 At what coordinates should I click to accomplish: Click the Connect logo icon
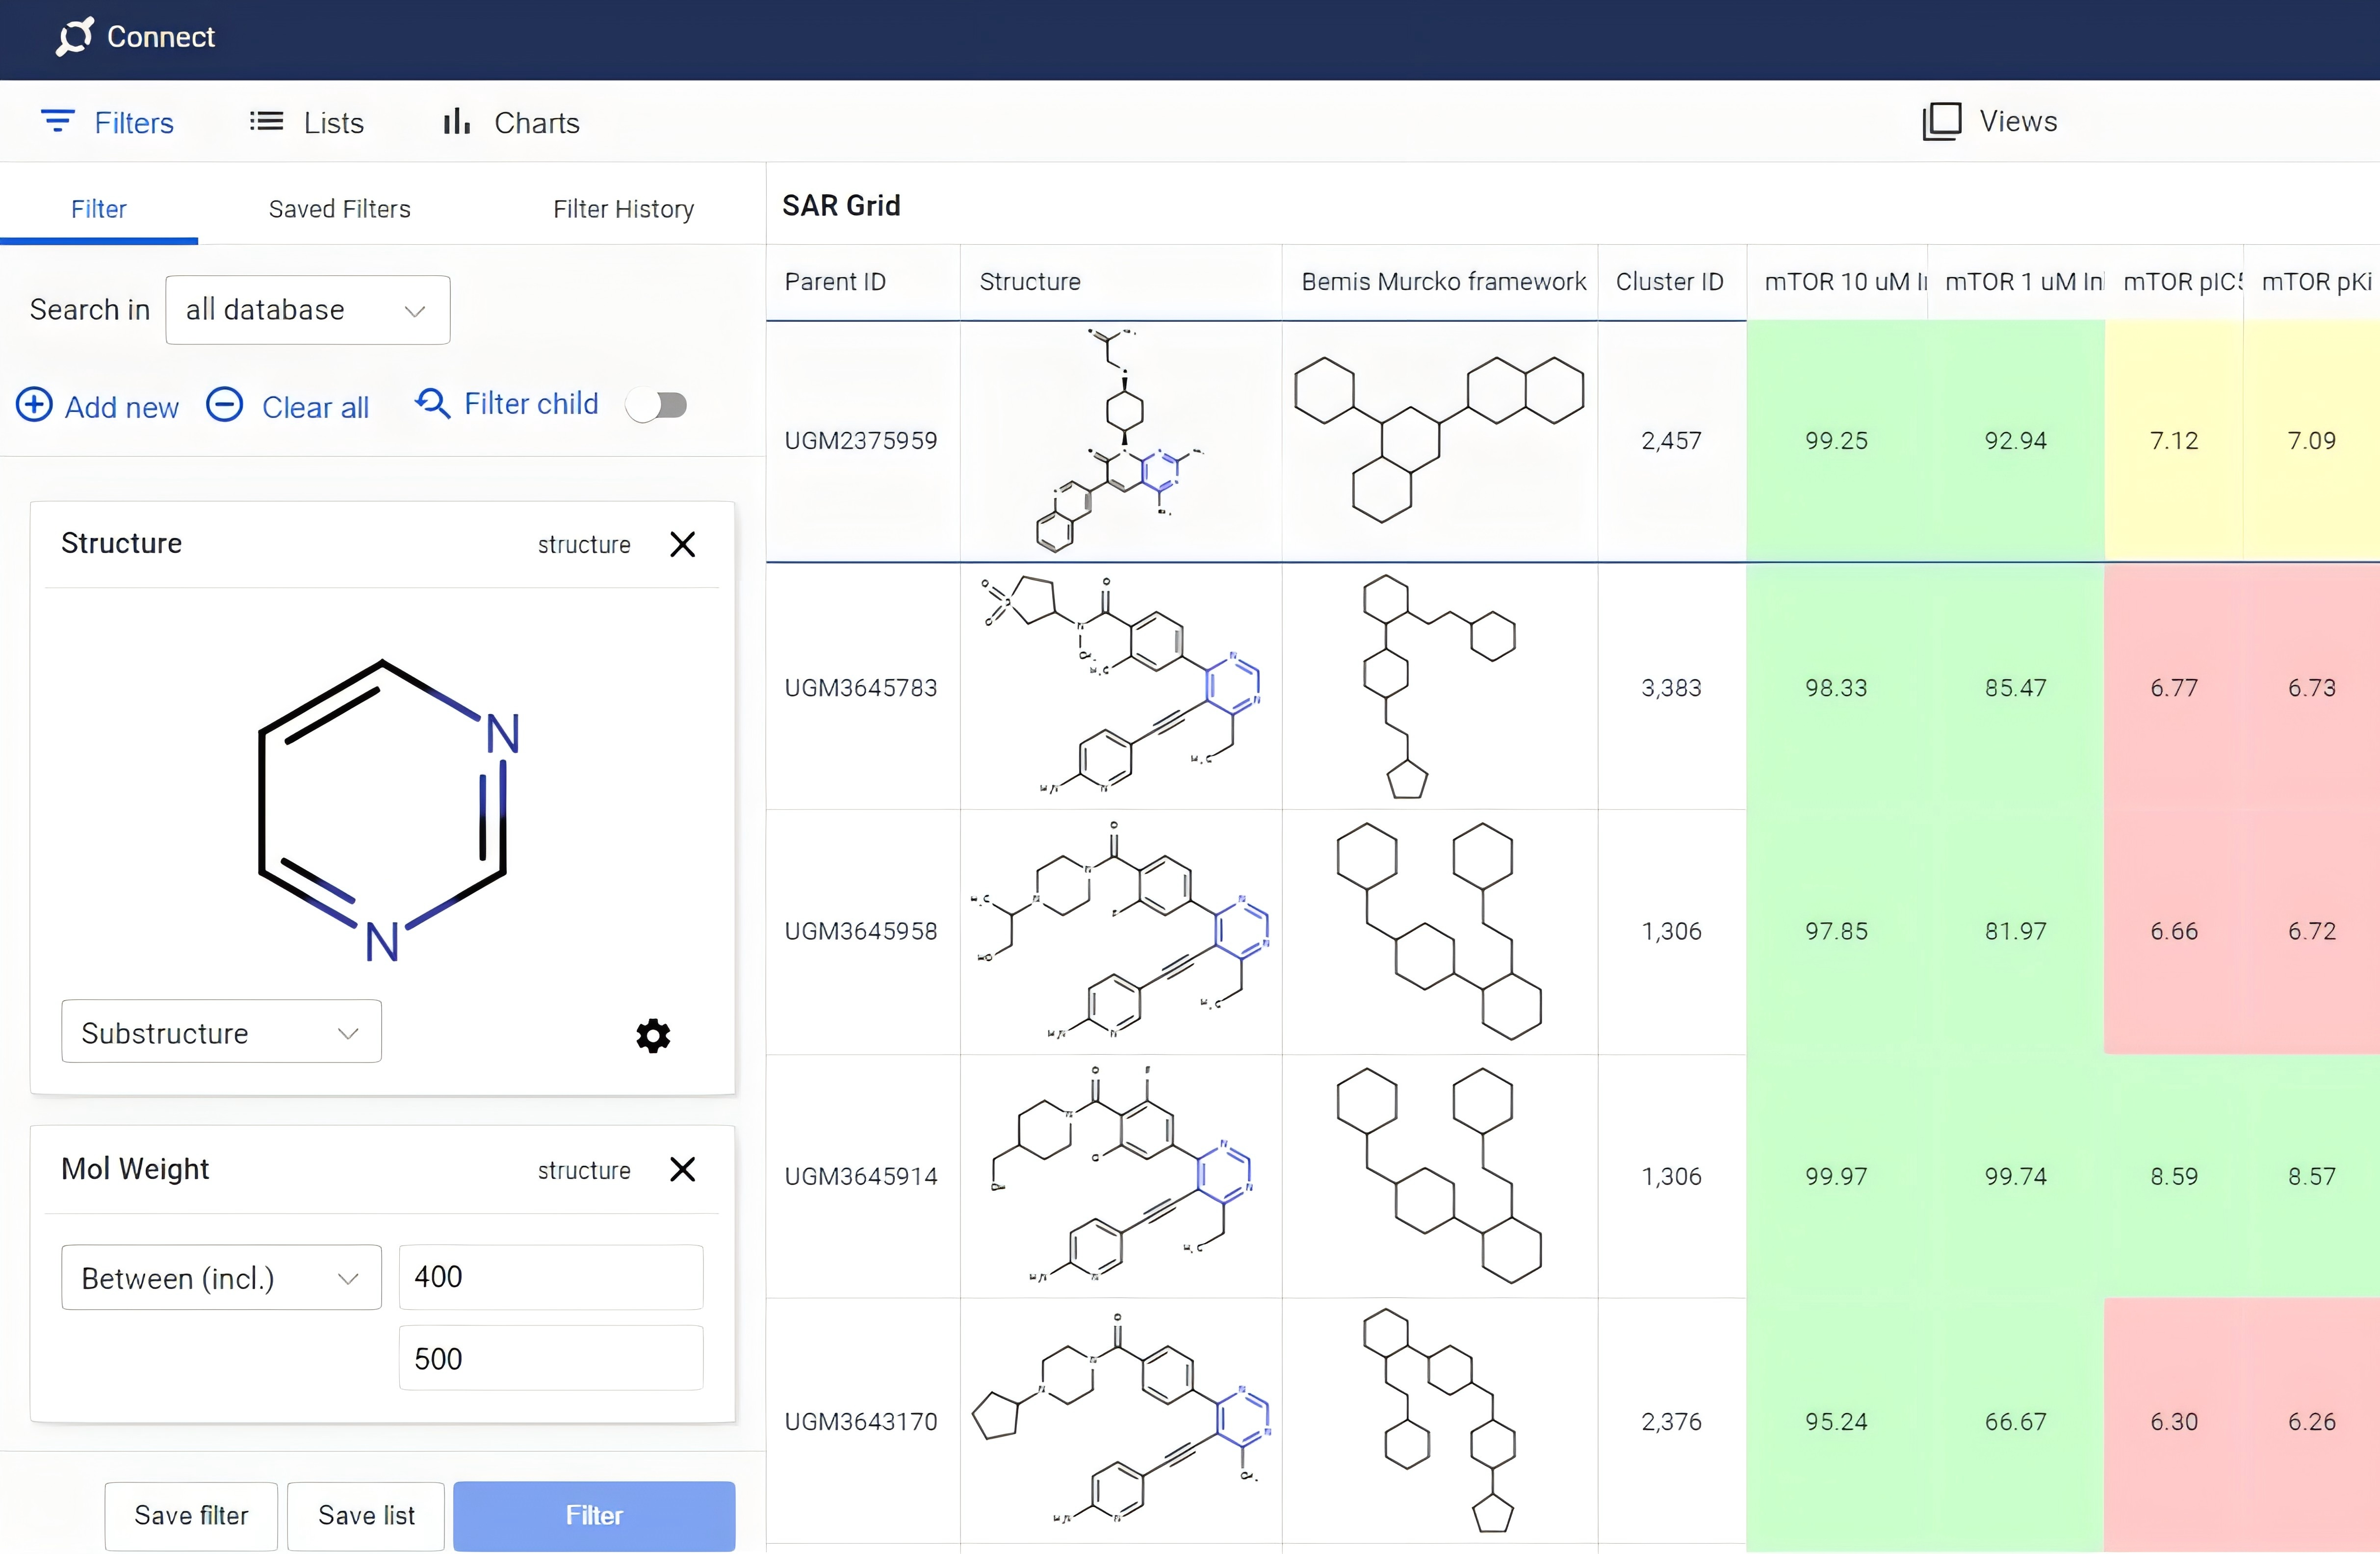pyautogui.click(x=75, y=37)
